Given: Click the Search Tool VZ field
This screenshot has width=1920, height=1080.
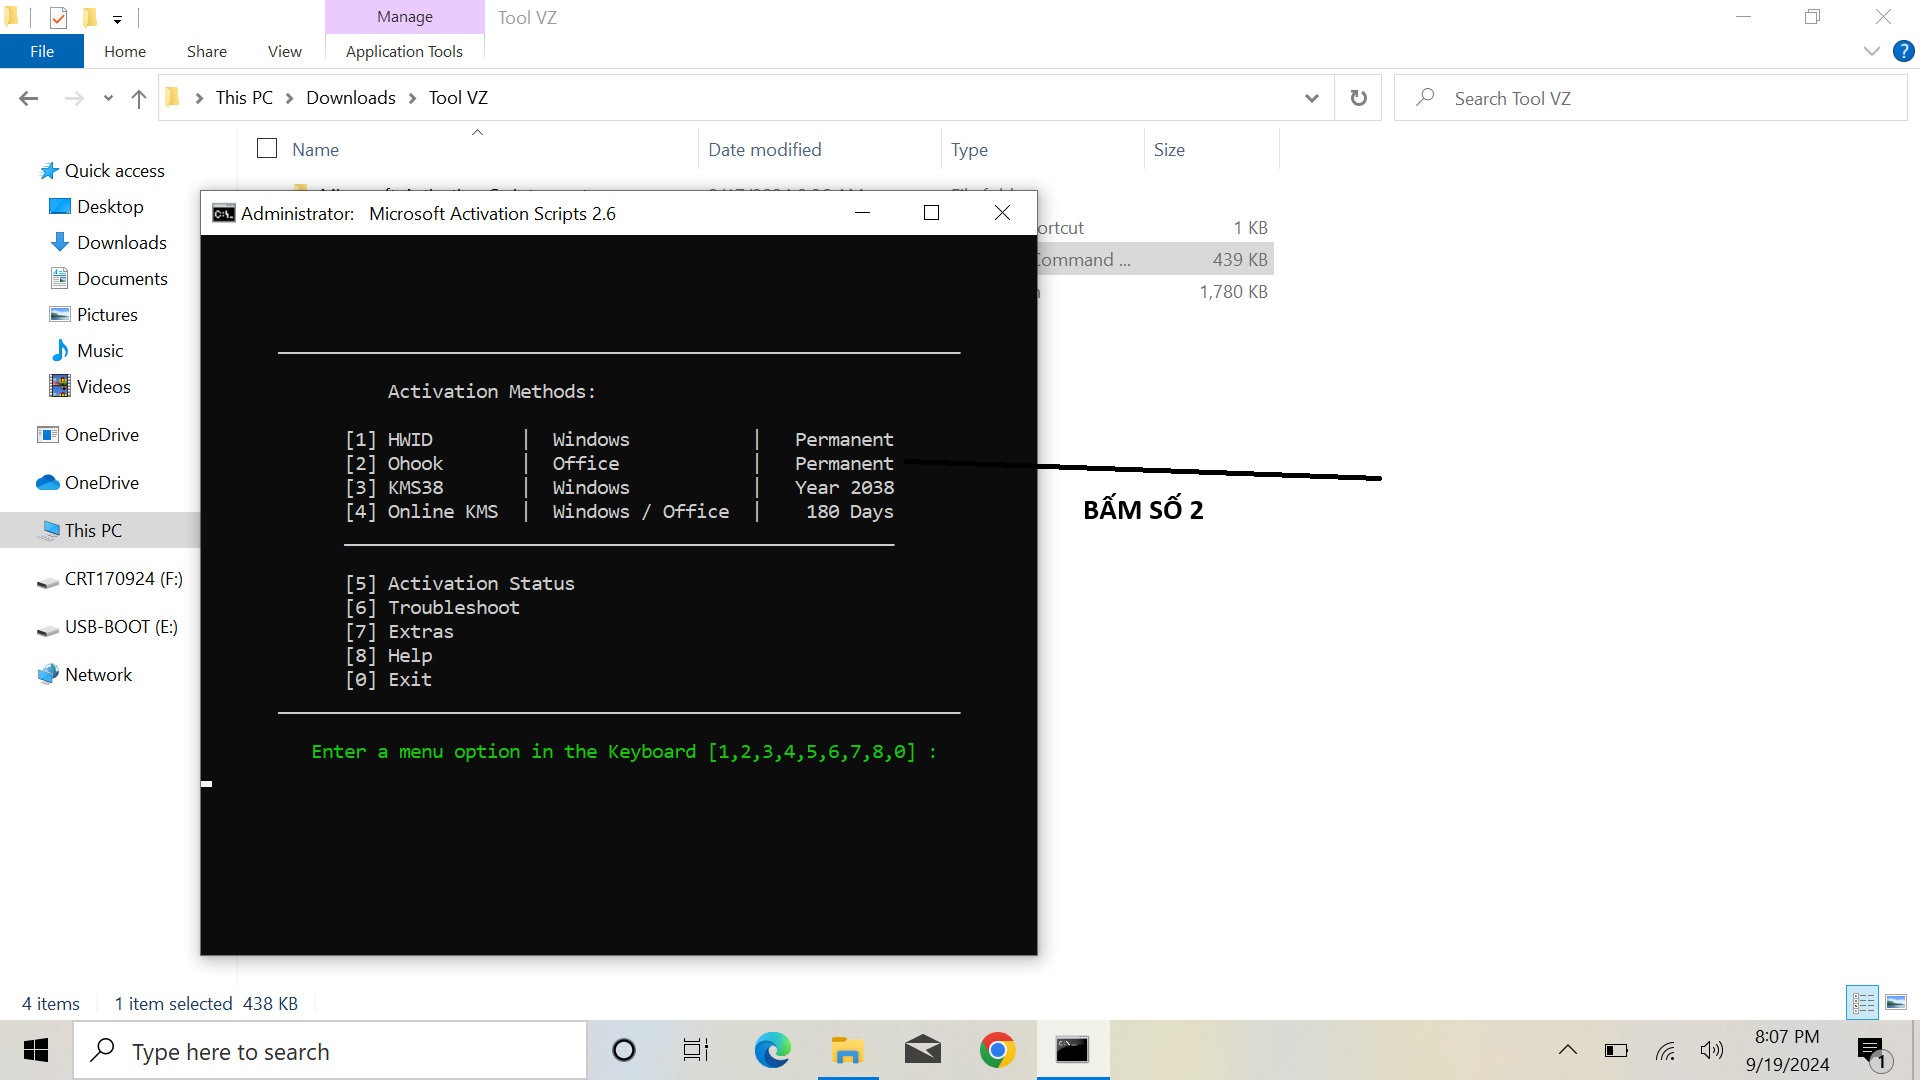Looking at the screenshot, I should (x=1650, y=98).
